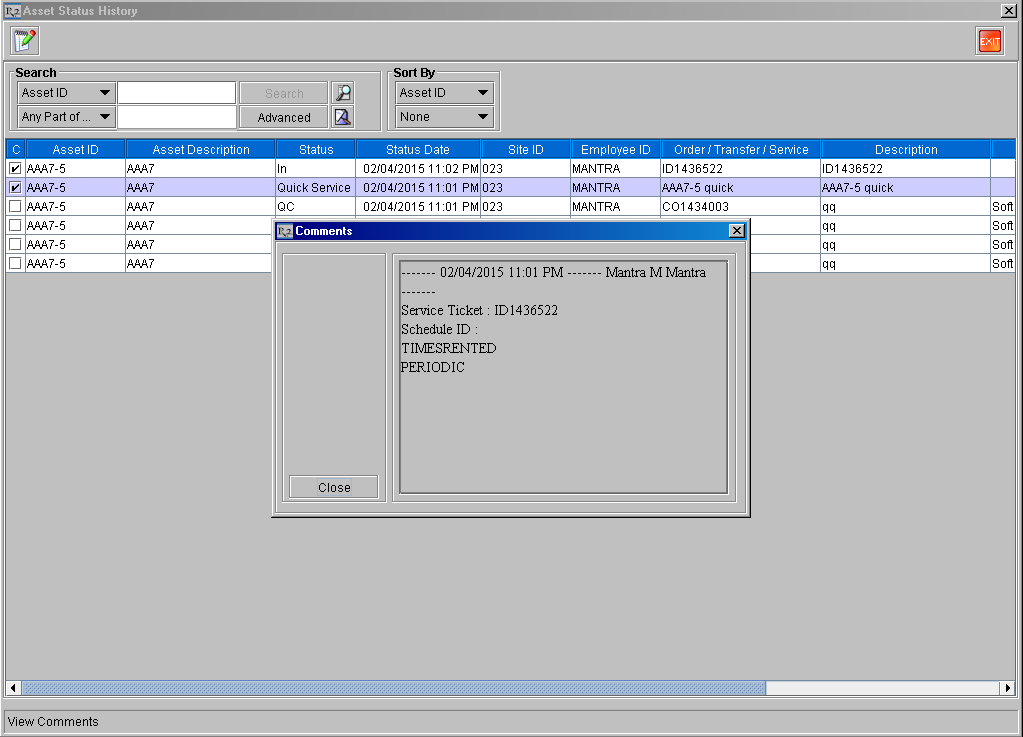Uncheck the checkbox for the 'In' status row

pyautogui.click(x=15, y=169)
